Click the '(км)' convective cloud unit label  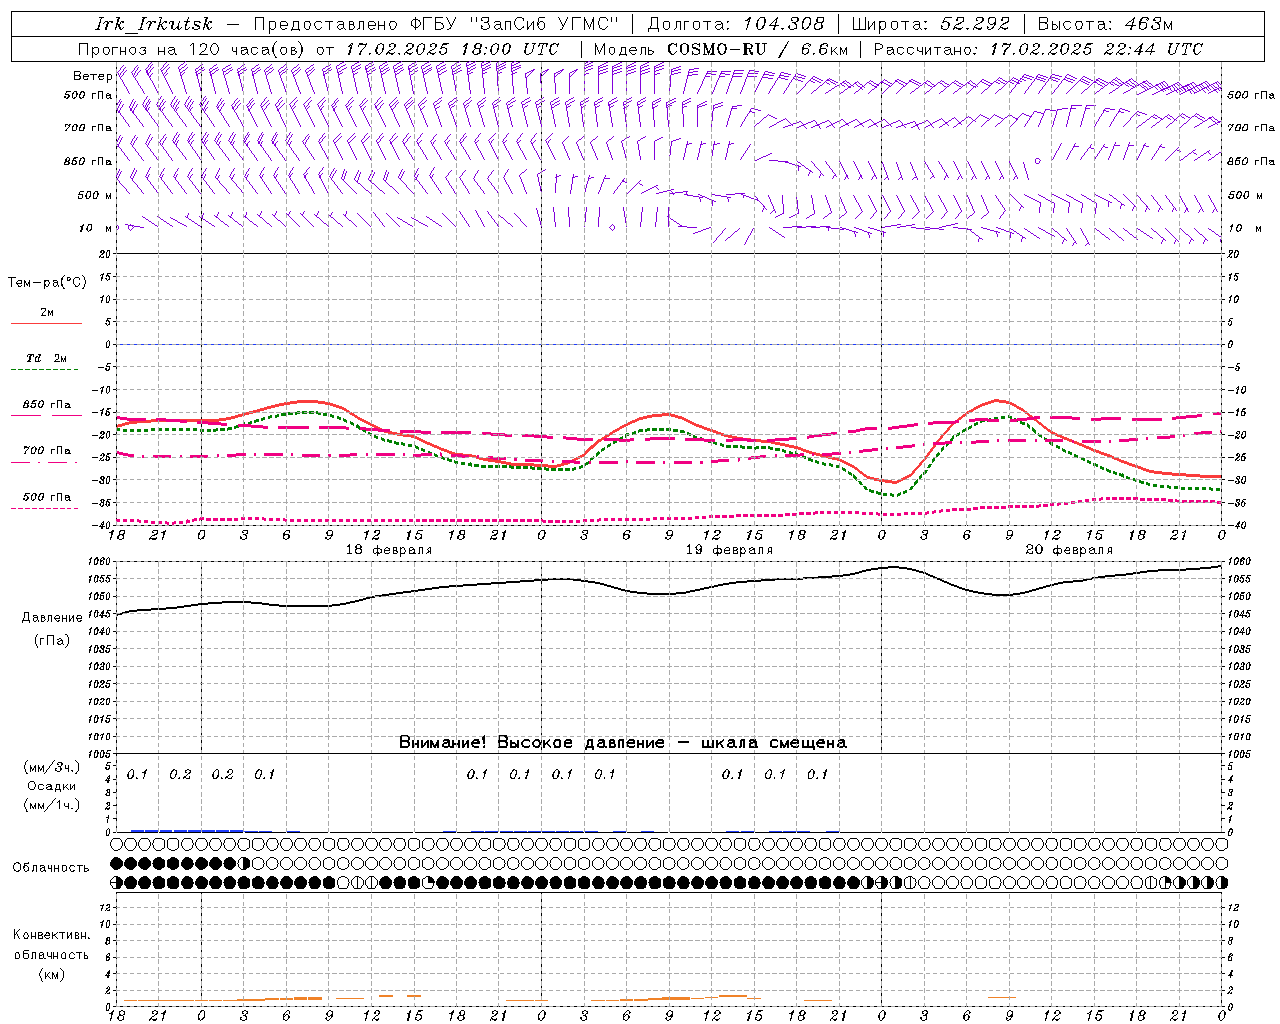(51, 974)
